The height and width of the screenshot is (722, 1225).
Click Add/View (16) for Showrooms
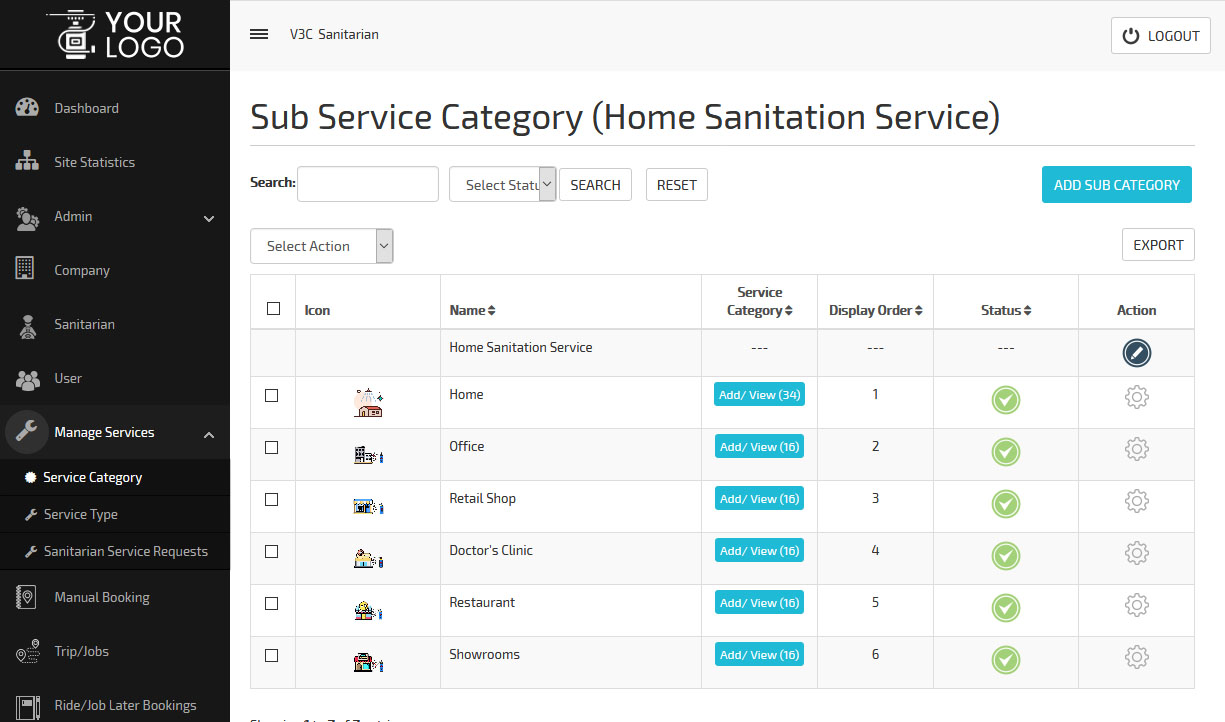[x=760, y=655]
